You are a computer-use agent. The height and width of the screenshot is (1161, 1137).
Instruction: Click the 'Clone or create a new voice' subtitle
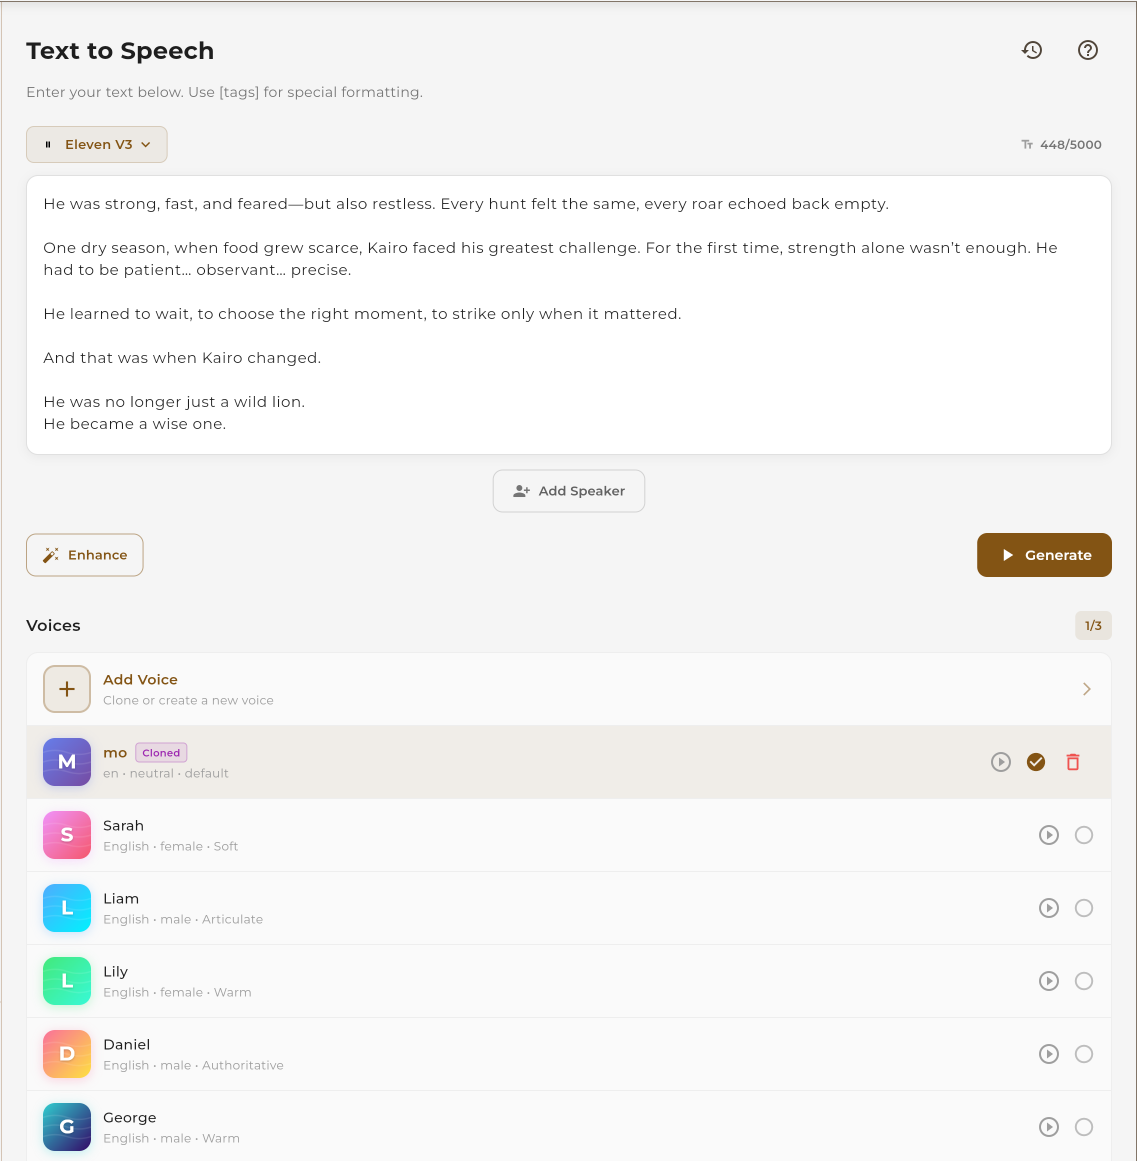click(188, 700)
